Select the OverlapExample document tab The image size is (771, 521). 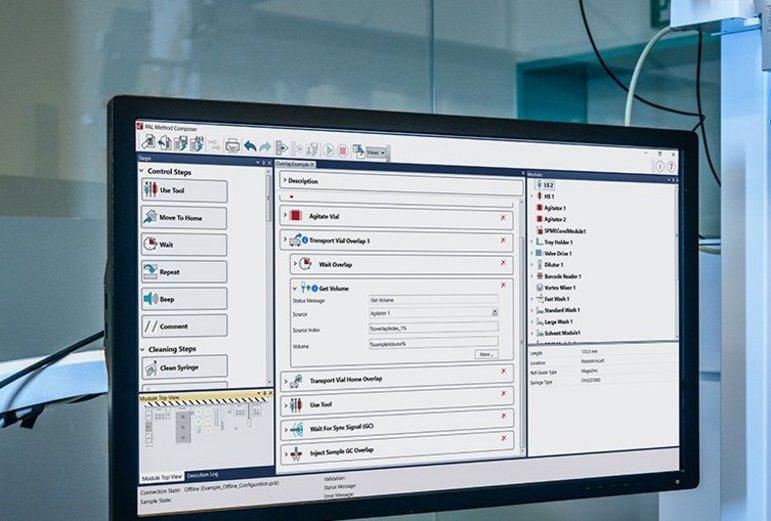(295, 164)
